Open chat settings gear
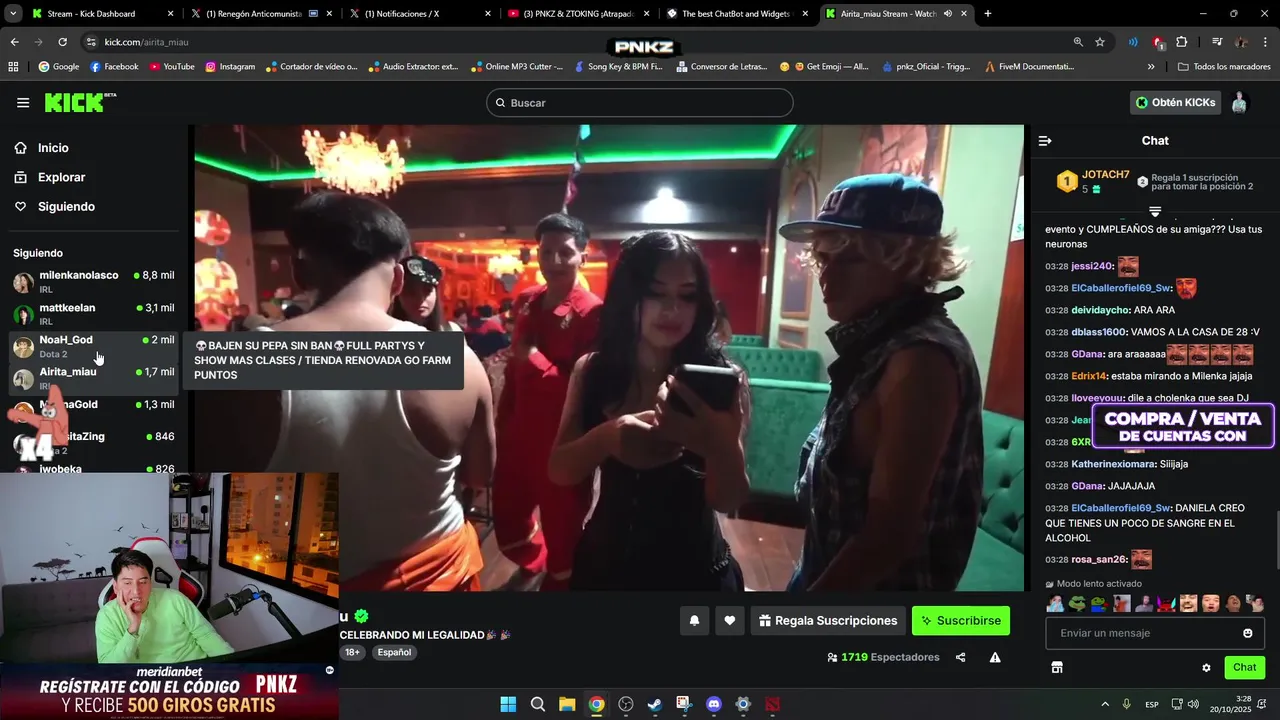This screenshot has height=720, width=1280. [1206, 667]
